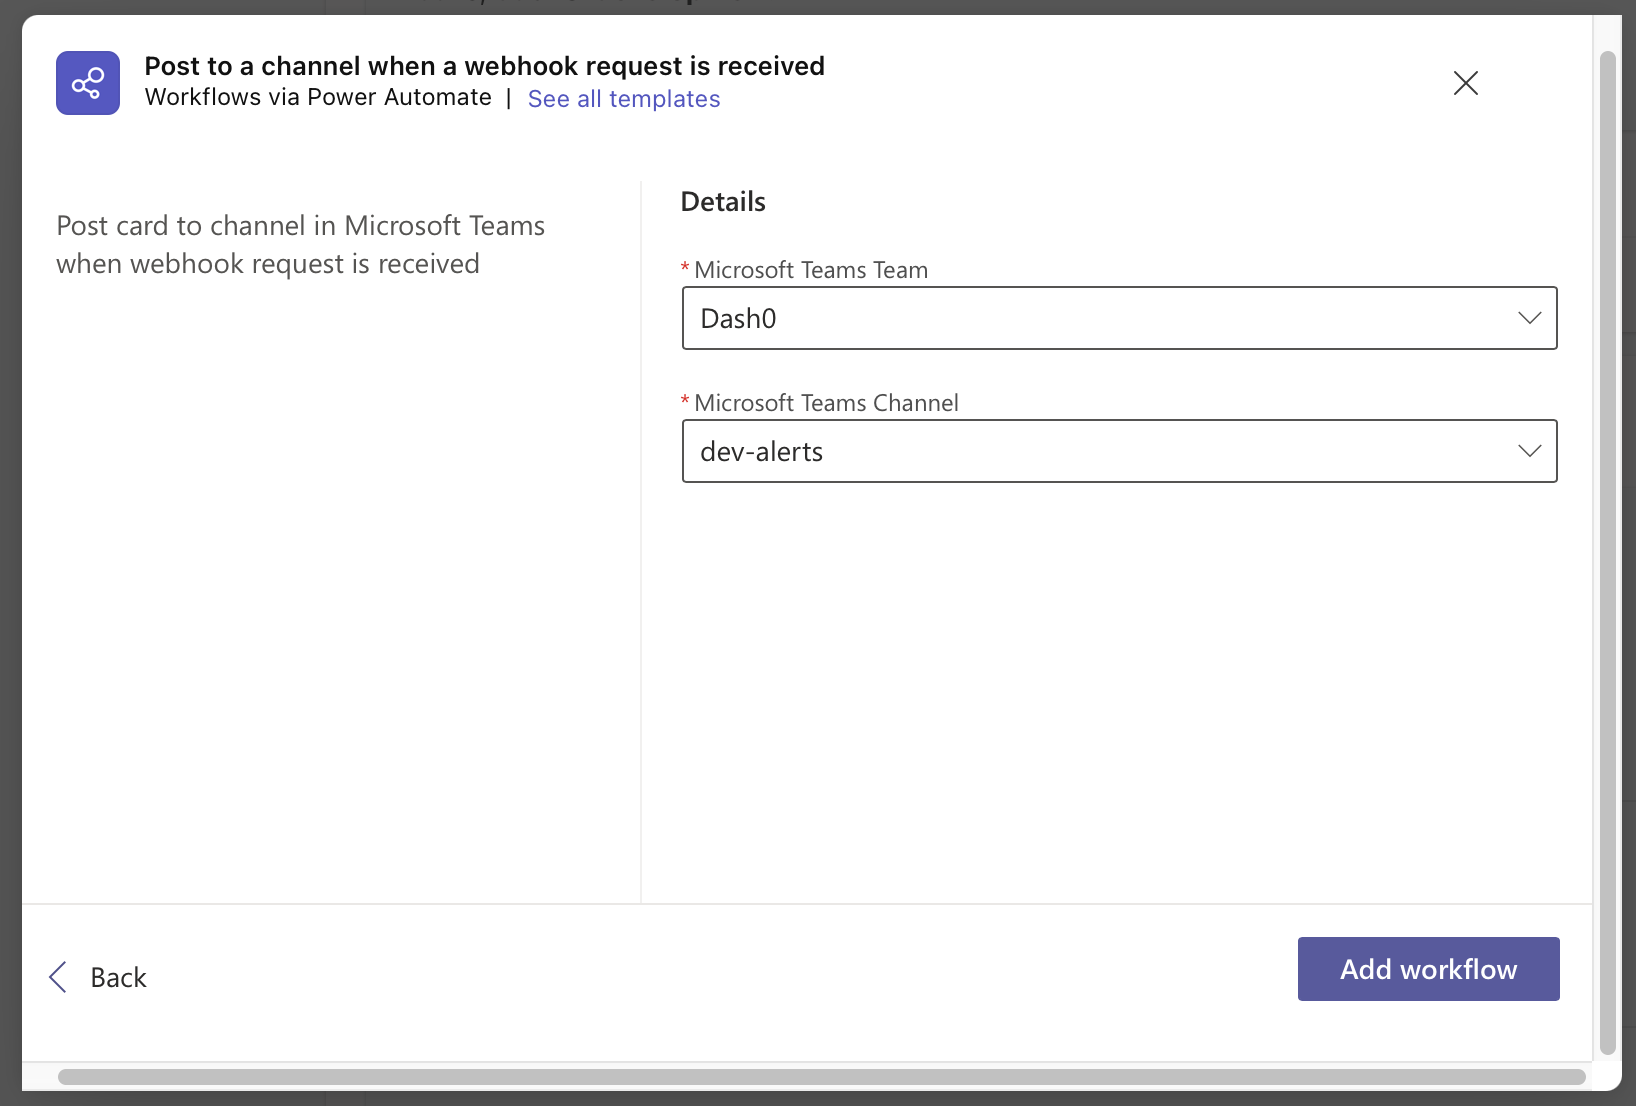The height and width of the screenshot is (1106, 1636).
Task: Click the dialog title about webhook request
Action: pos(484,66)
